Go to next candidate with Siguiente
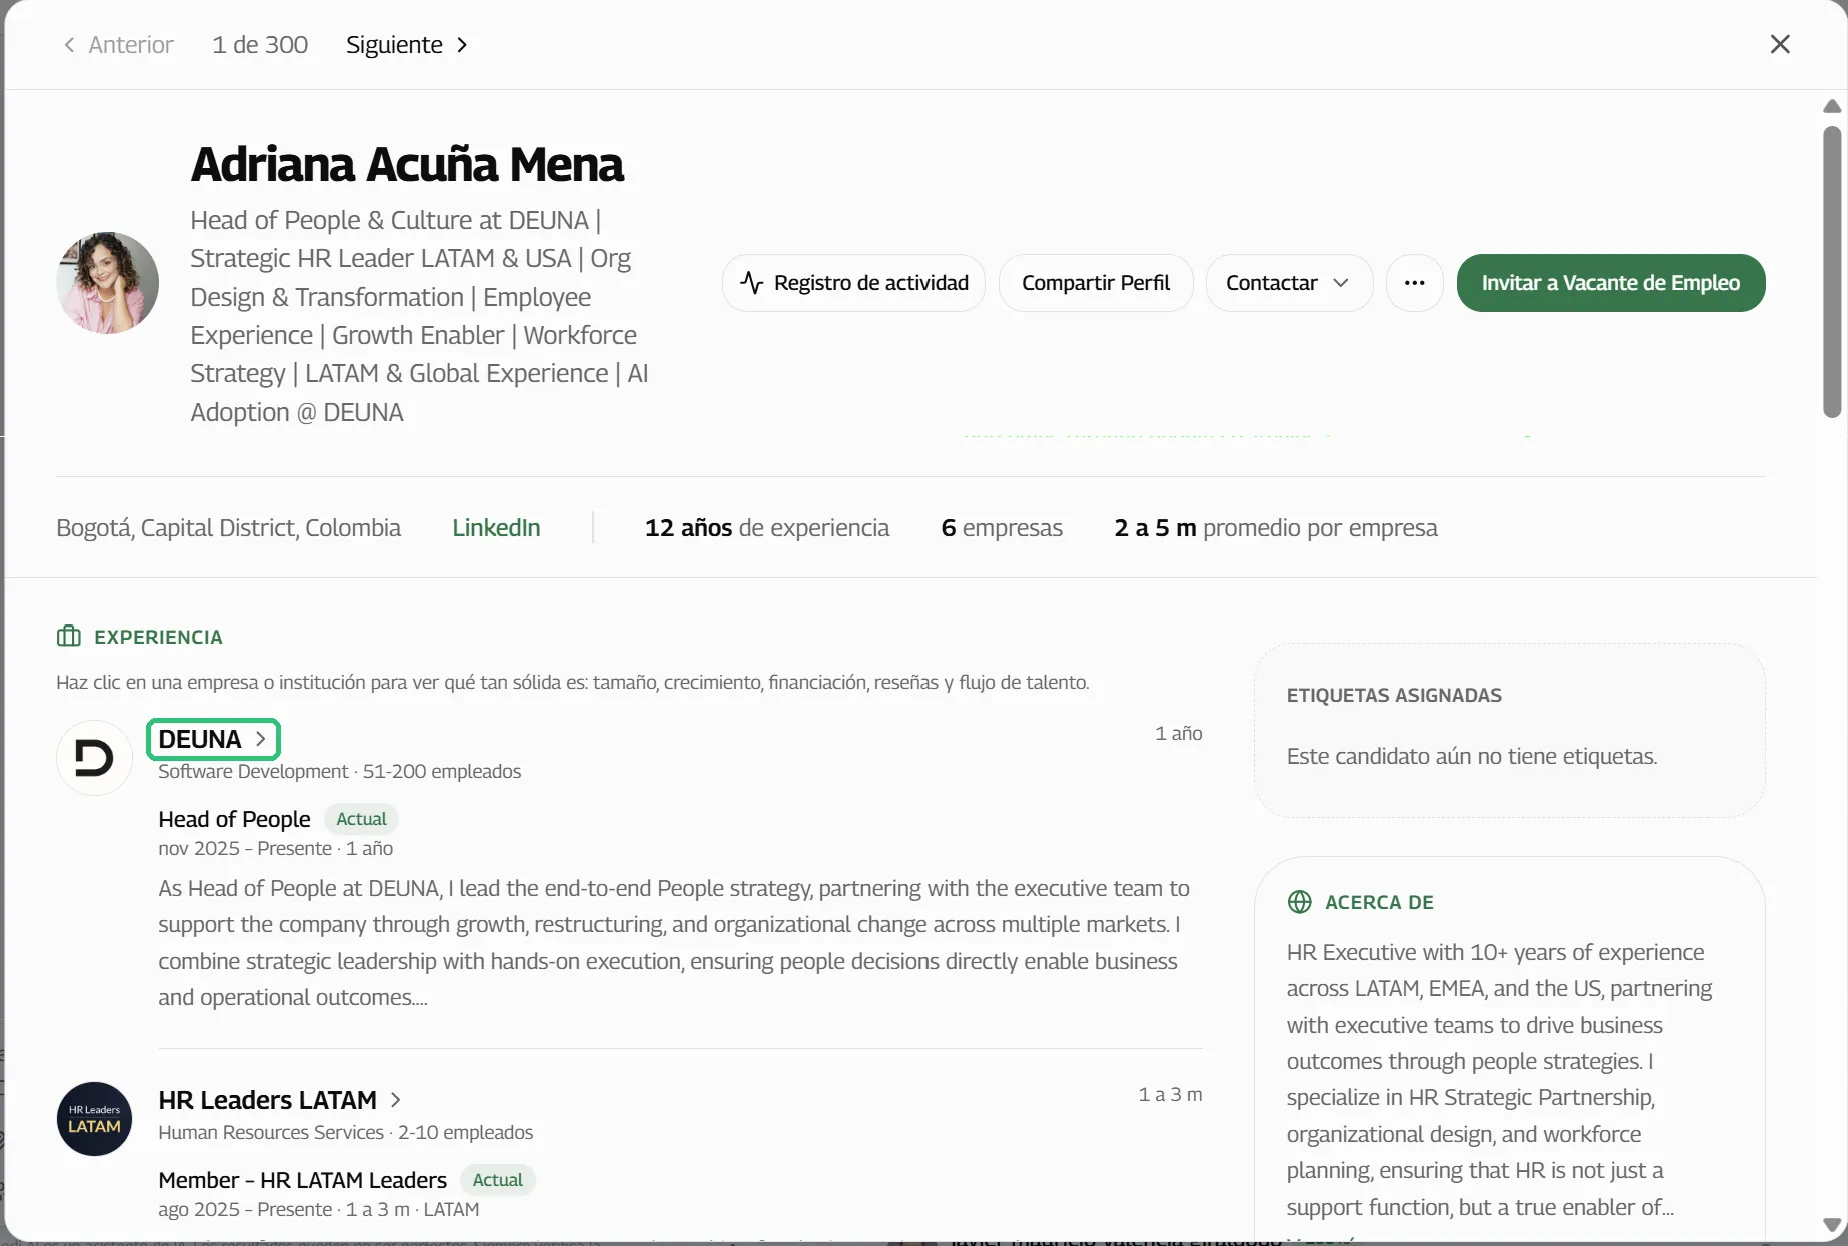The height and width of the screenshot is (1246, 1848). click(407, 45)
